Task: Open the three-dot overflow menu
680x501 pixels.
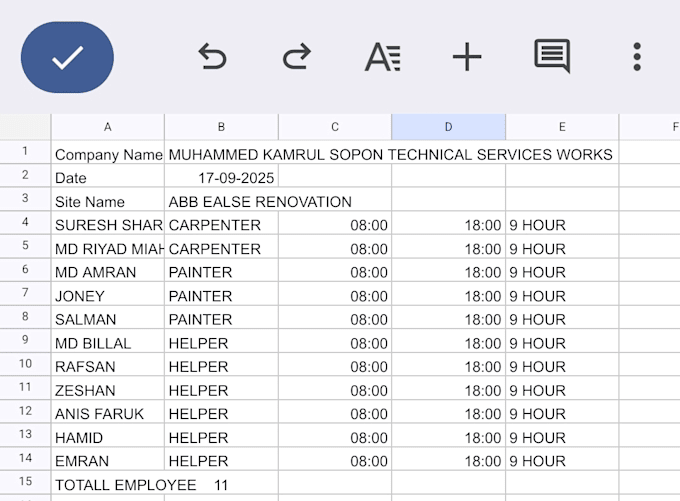Action: (x=637, y=56)
